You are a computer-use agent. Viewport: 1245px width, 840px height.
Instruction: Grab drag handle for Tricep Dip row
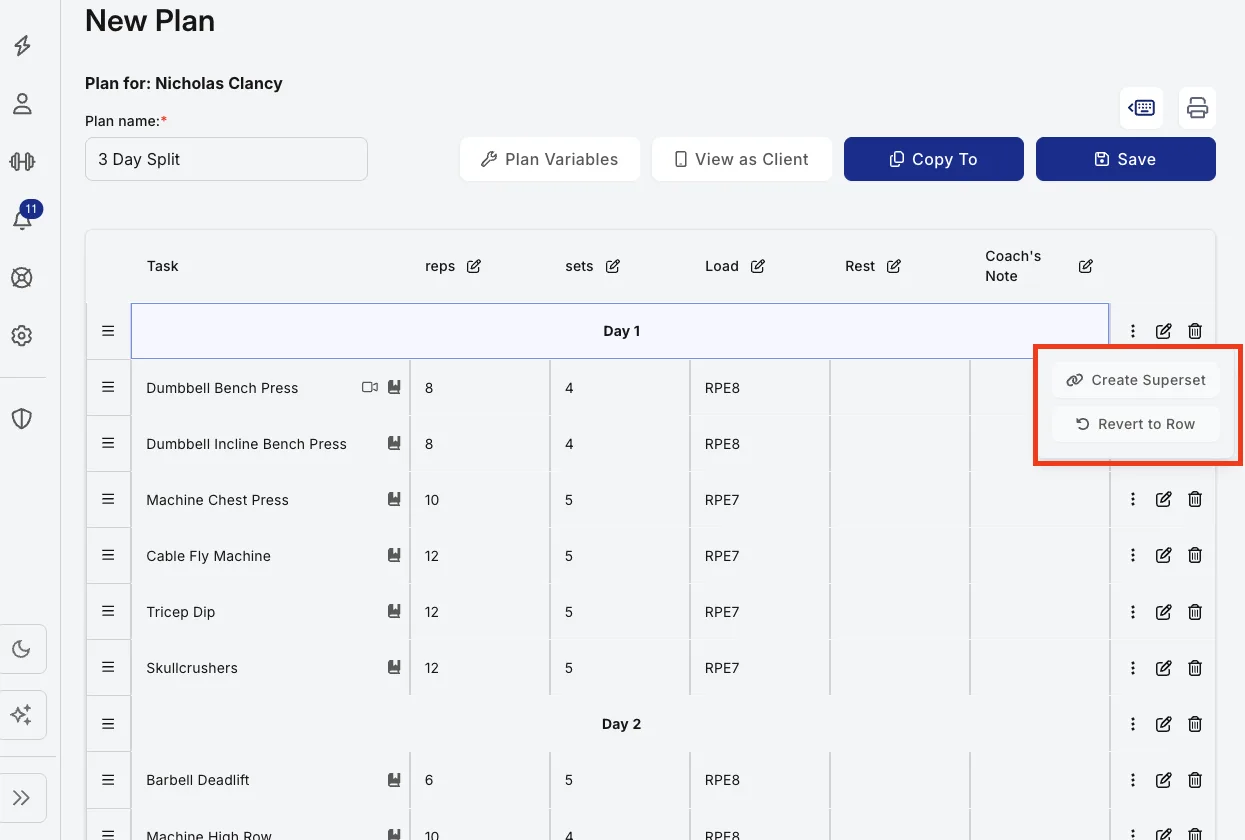pyautogui.click(x=108, y=611)
